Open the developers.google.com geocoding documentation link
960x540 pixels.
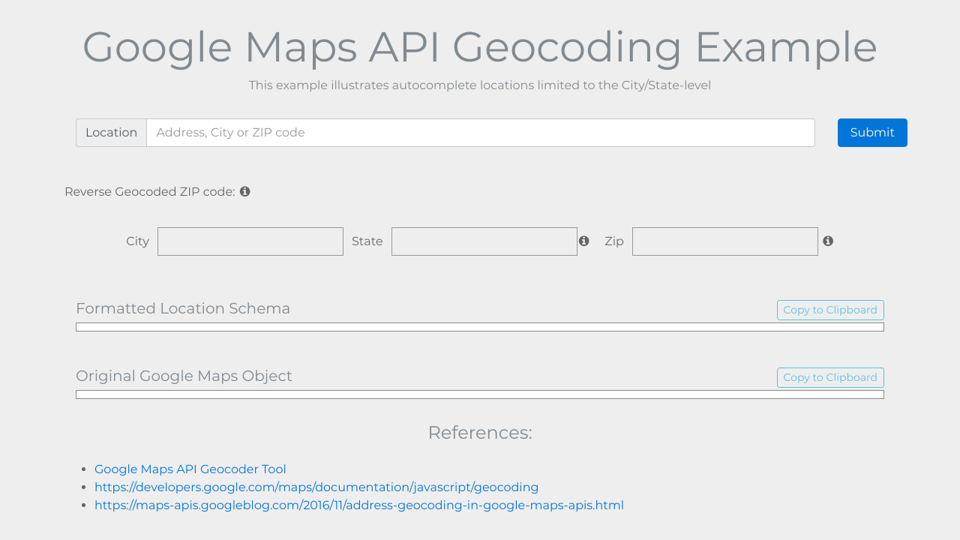pos(316,487)
